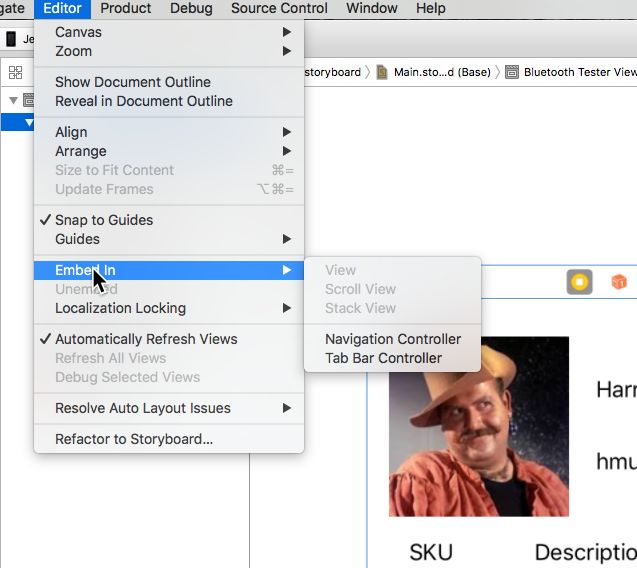Select the Description label on canvas
Screen dimensions: 637x568
tap(585, 553)
